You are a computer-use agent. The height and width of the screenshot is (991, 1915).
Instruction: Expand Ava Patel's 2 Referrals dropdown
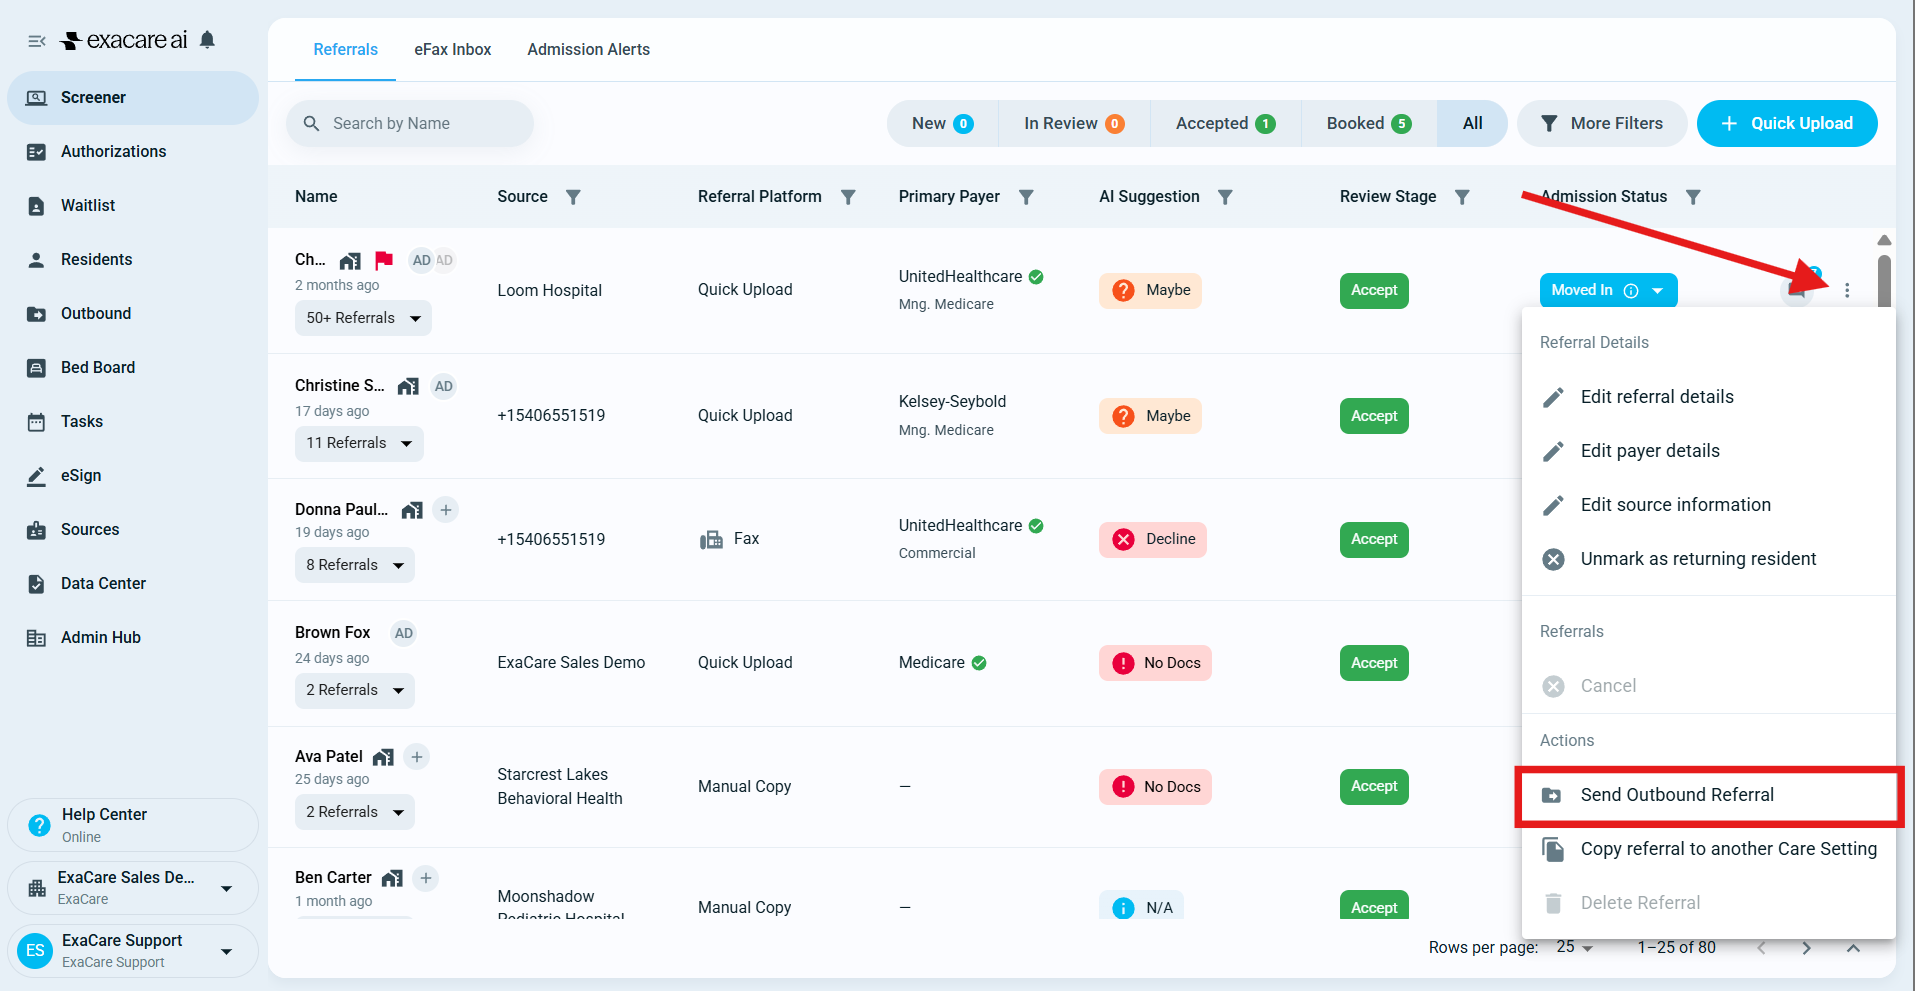[355, 812]
